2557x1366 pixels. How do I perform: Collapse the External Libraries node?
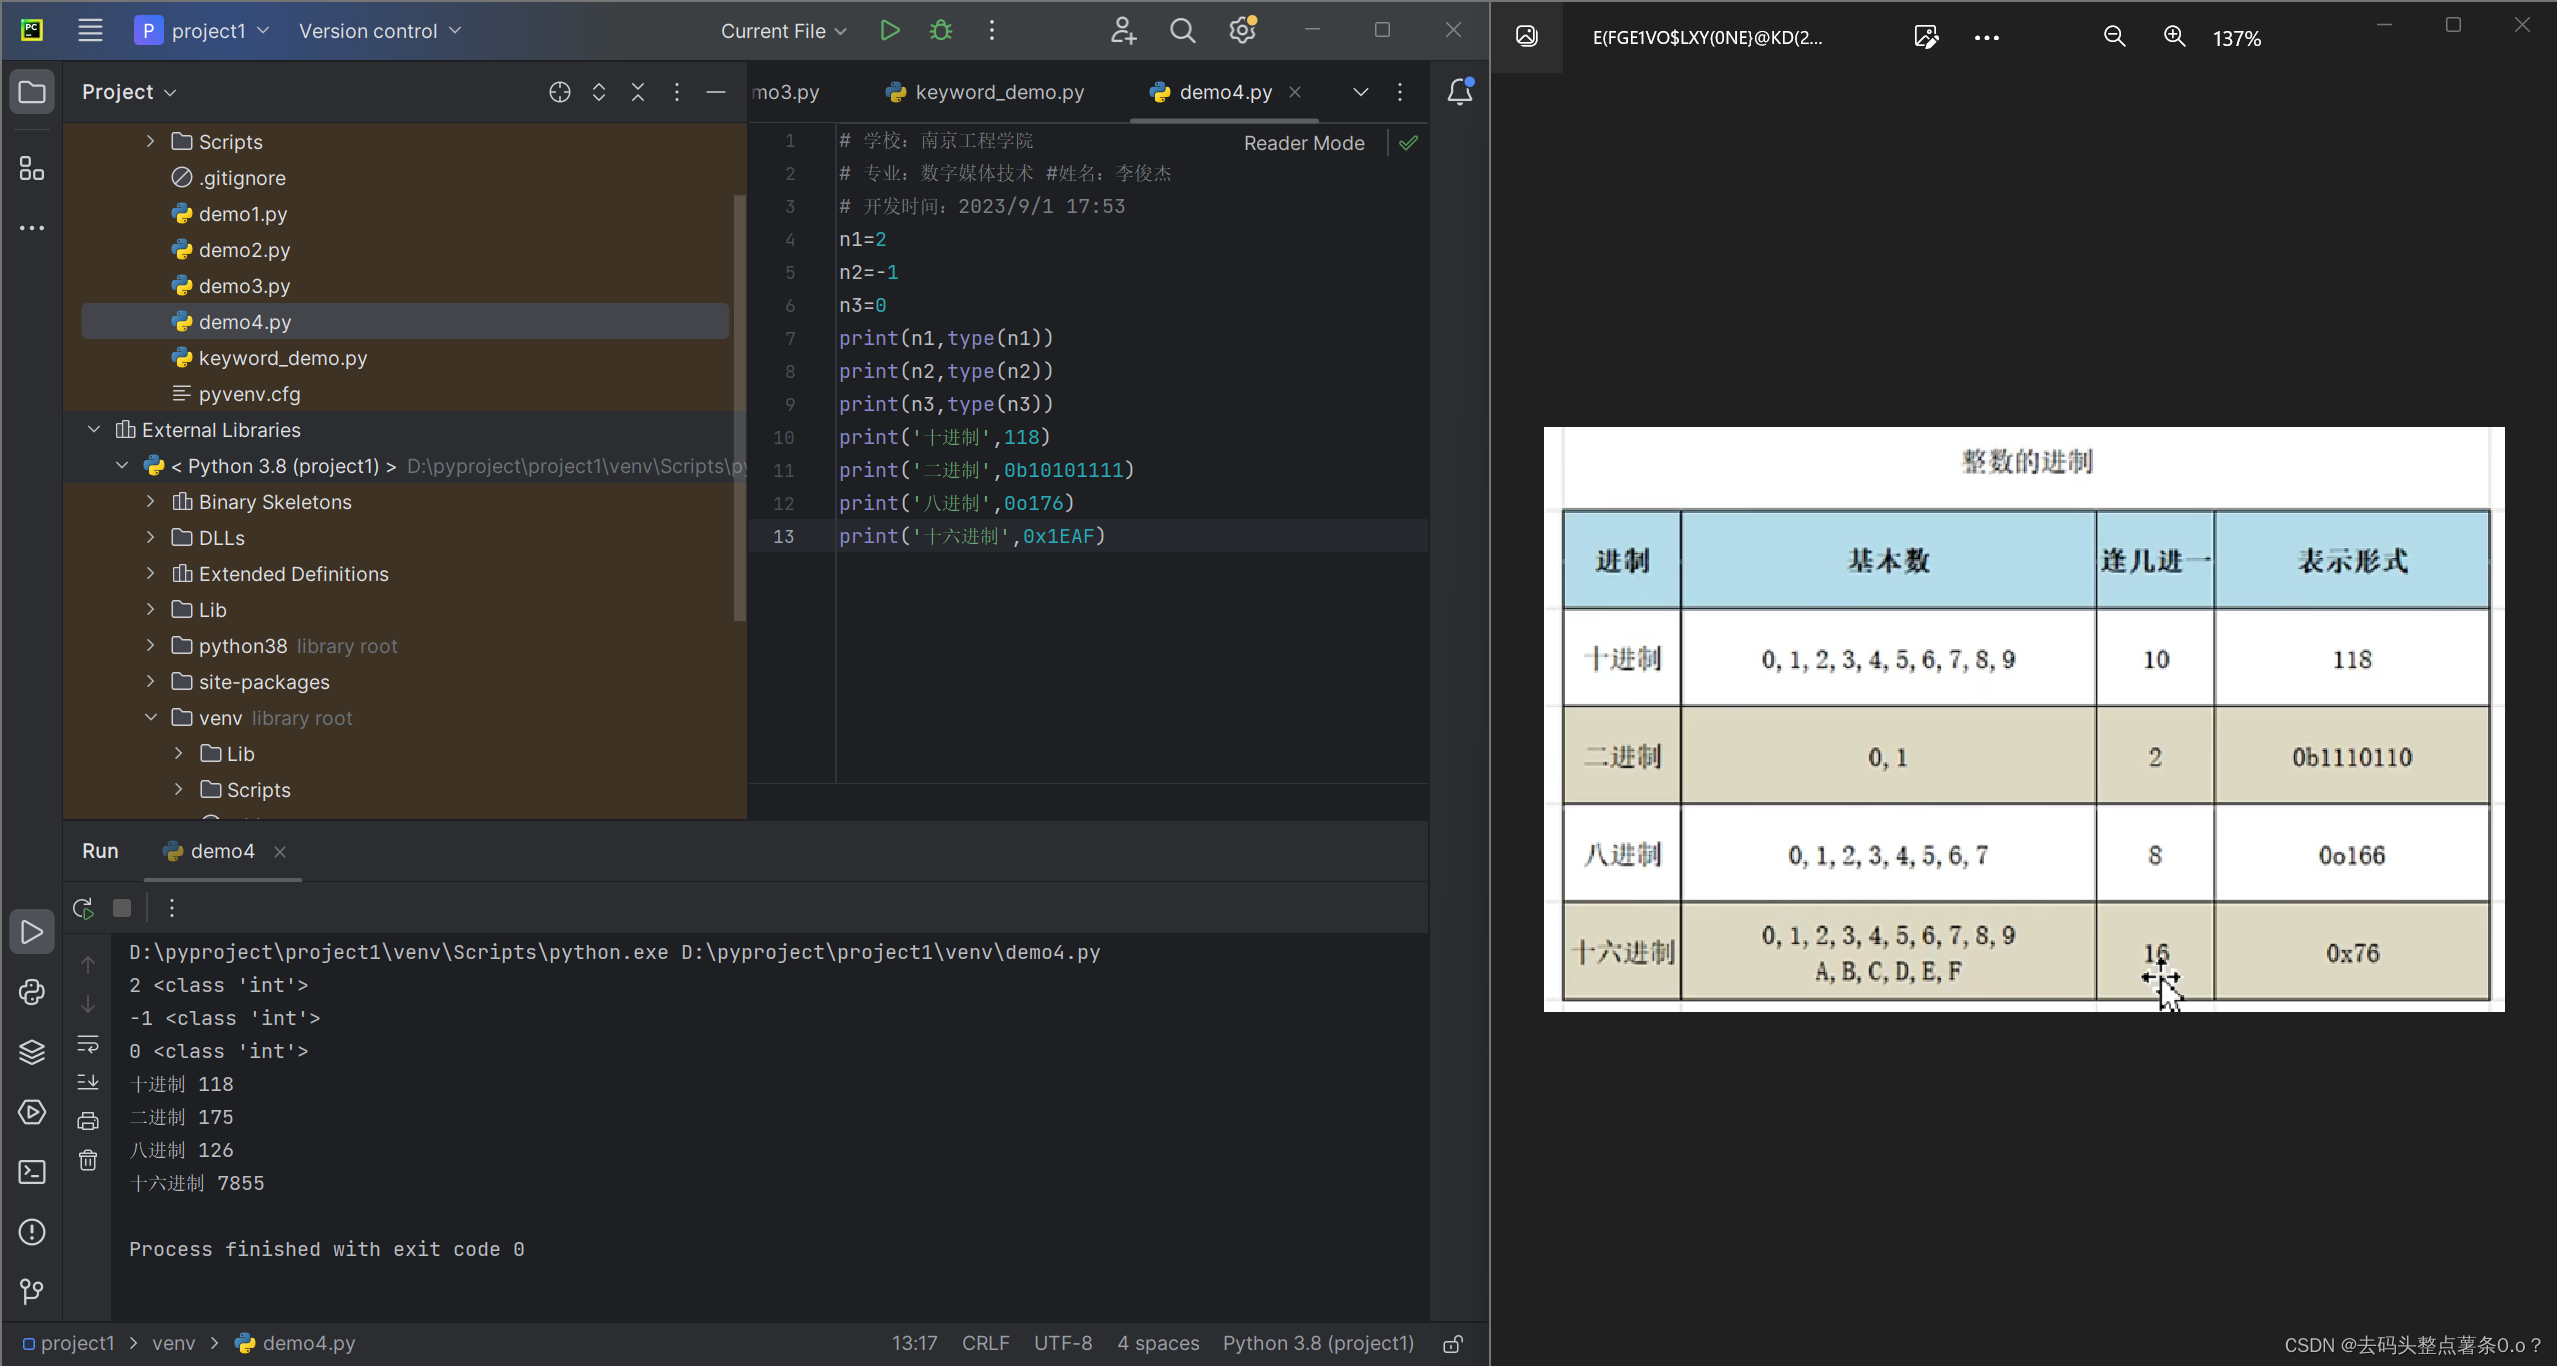(94, 430)
